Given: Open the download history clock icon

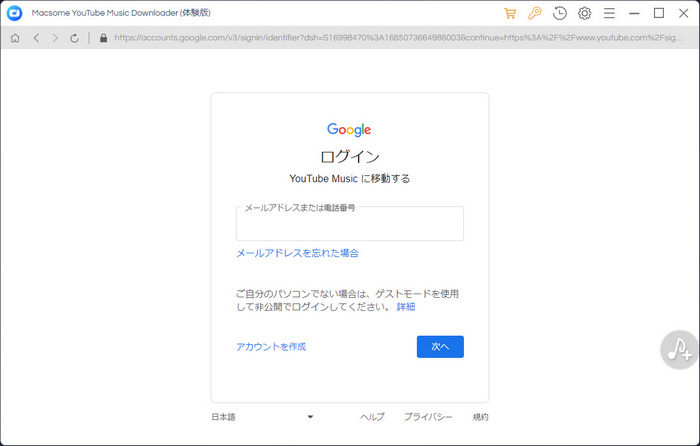Looking at the screenshot, I should tap(559, 13).
